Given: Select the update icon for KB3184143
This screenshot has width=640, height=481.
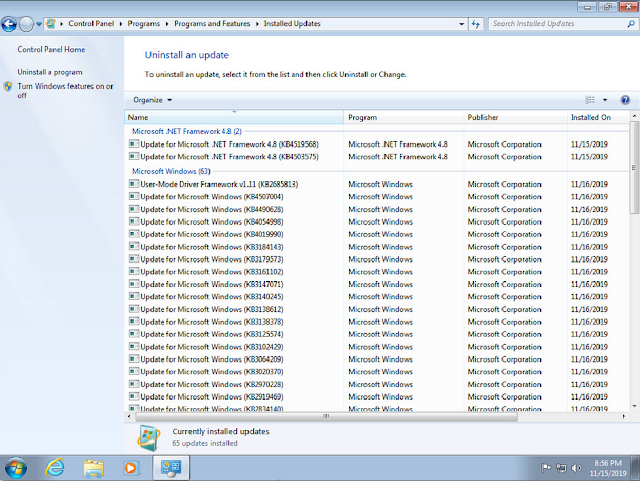Looking at the screenshot, I should (134, 247).
